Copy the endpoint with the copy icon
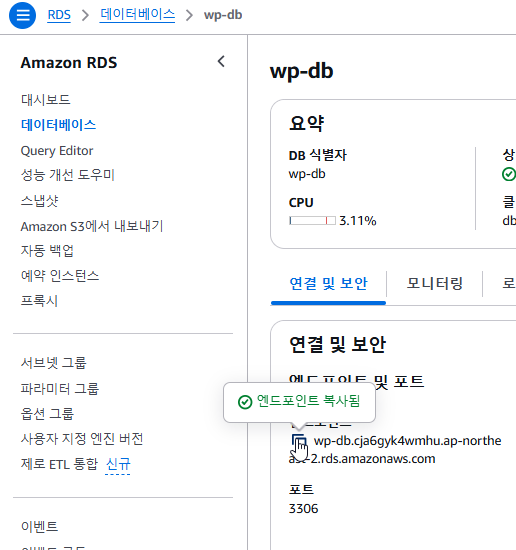 pyautogui.click(x=299, y=441)
